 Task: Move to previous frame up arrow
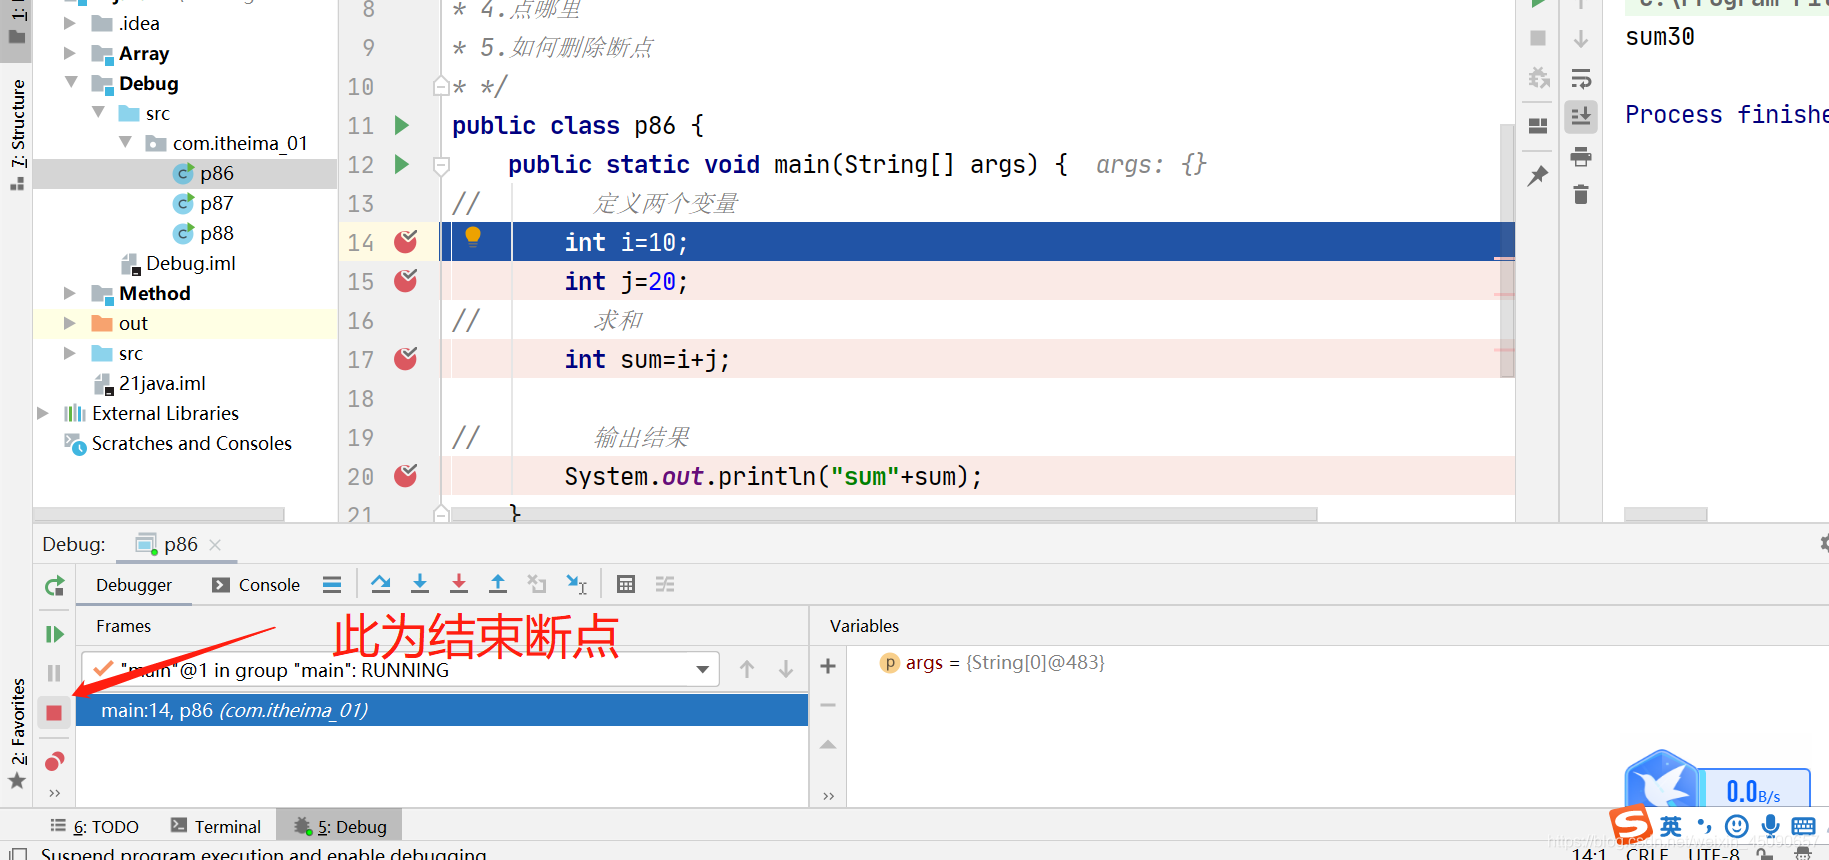pyautogui.click(x=747, y=669)
